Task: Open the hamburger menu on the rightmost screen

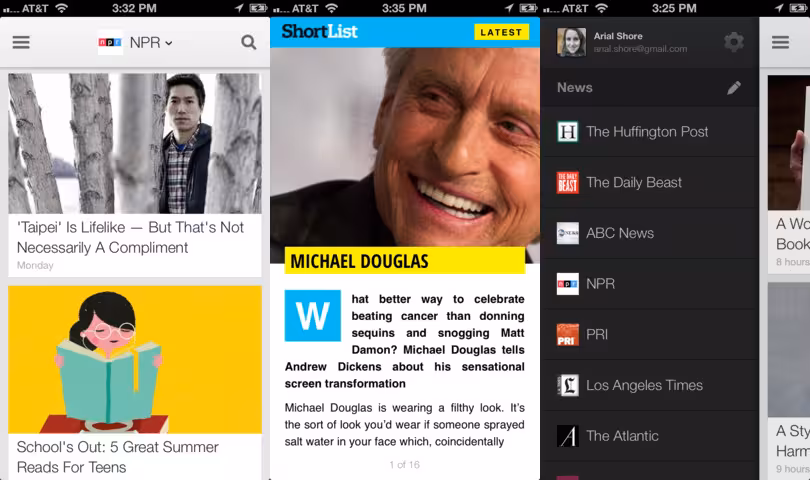Action: click(x=781, y=42)
